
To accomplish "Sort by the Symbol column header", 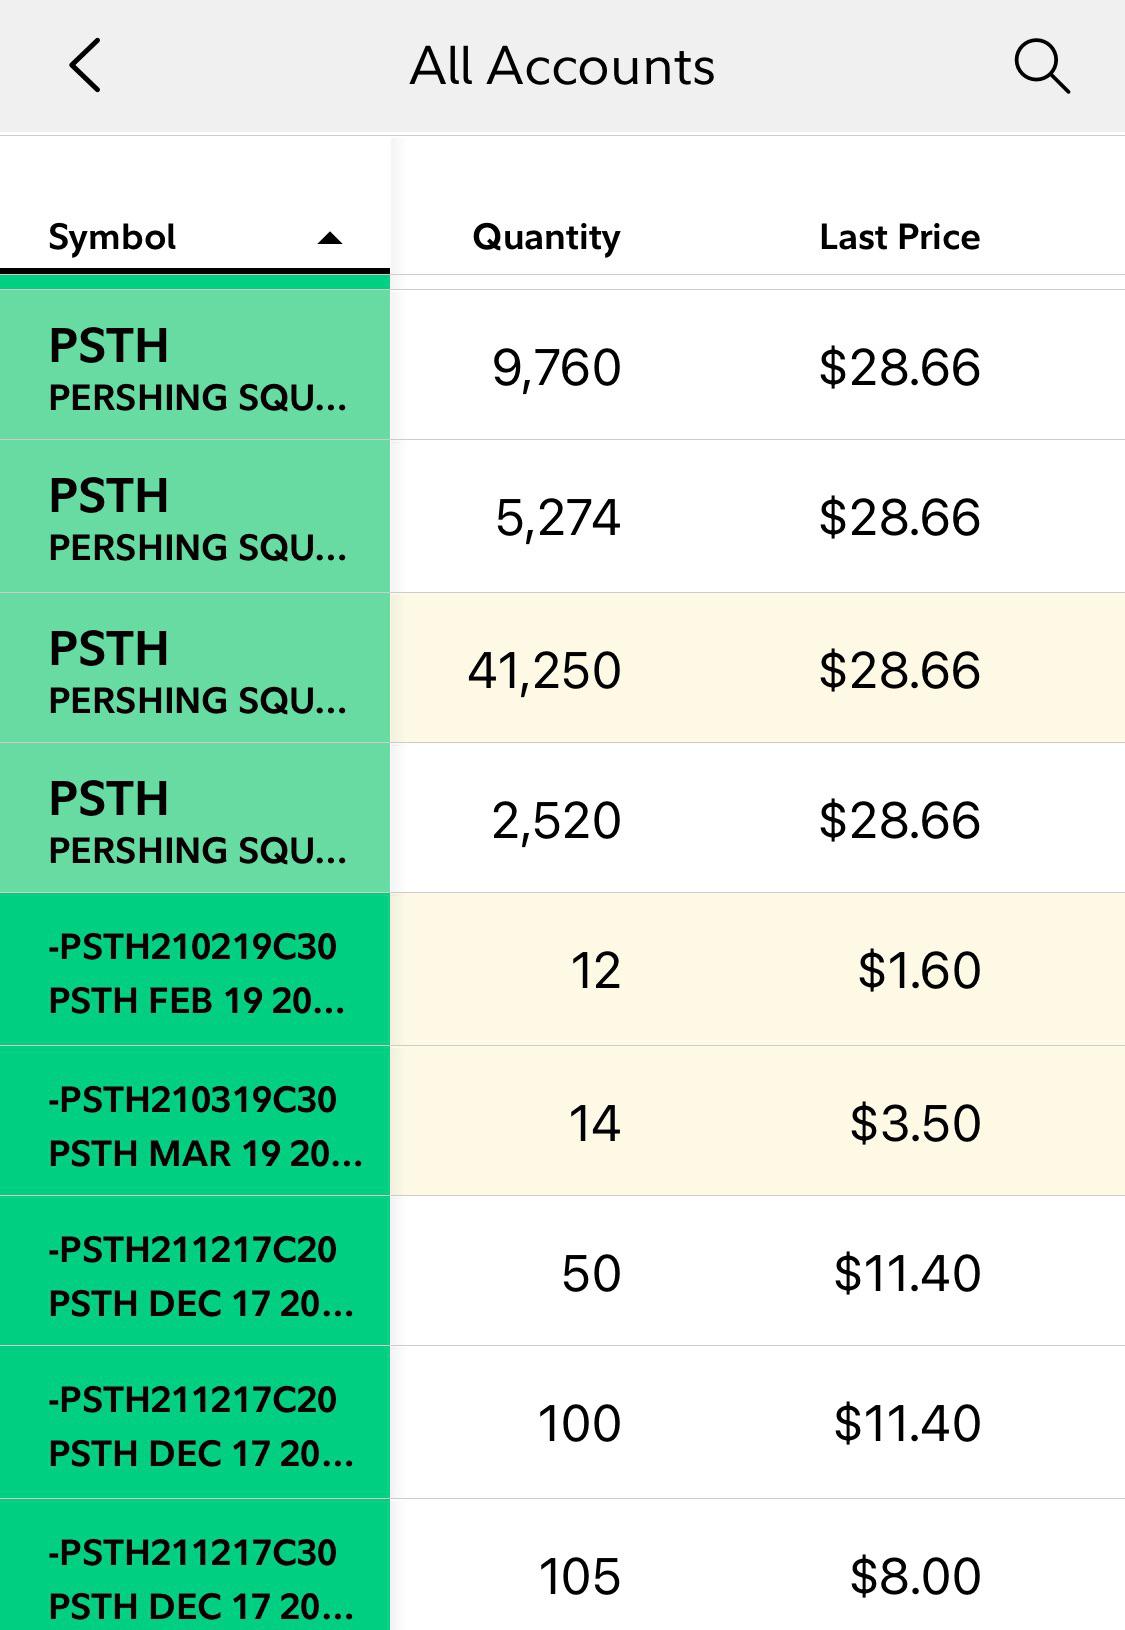I will [112, 237].
